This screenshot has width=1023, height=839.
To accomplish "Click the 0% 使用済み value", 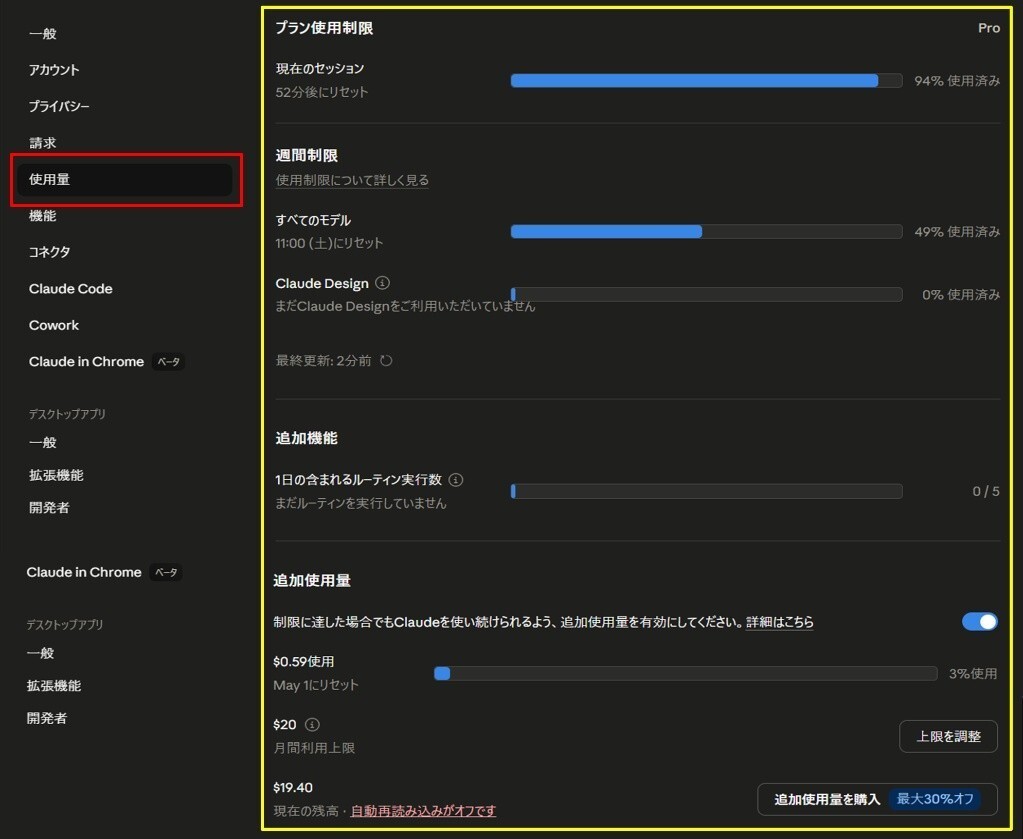I will pyautogui.click(x=960, y=295).
